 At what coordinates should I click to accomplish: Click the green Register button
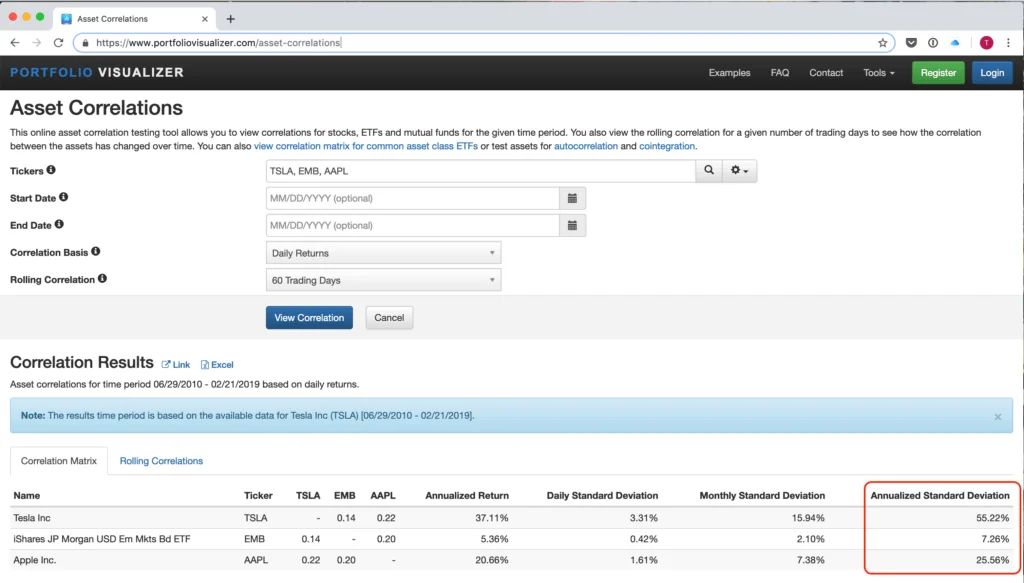coord(938,72)
